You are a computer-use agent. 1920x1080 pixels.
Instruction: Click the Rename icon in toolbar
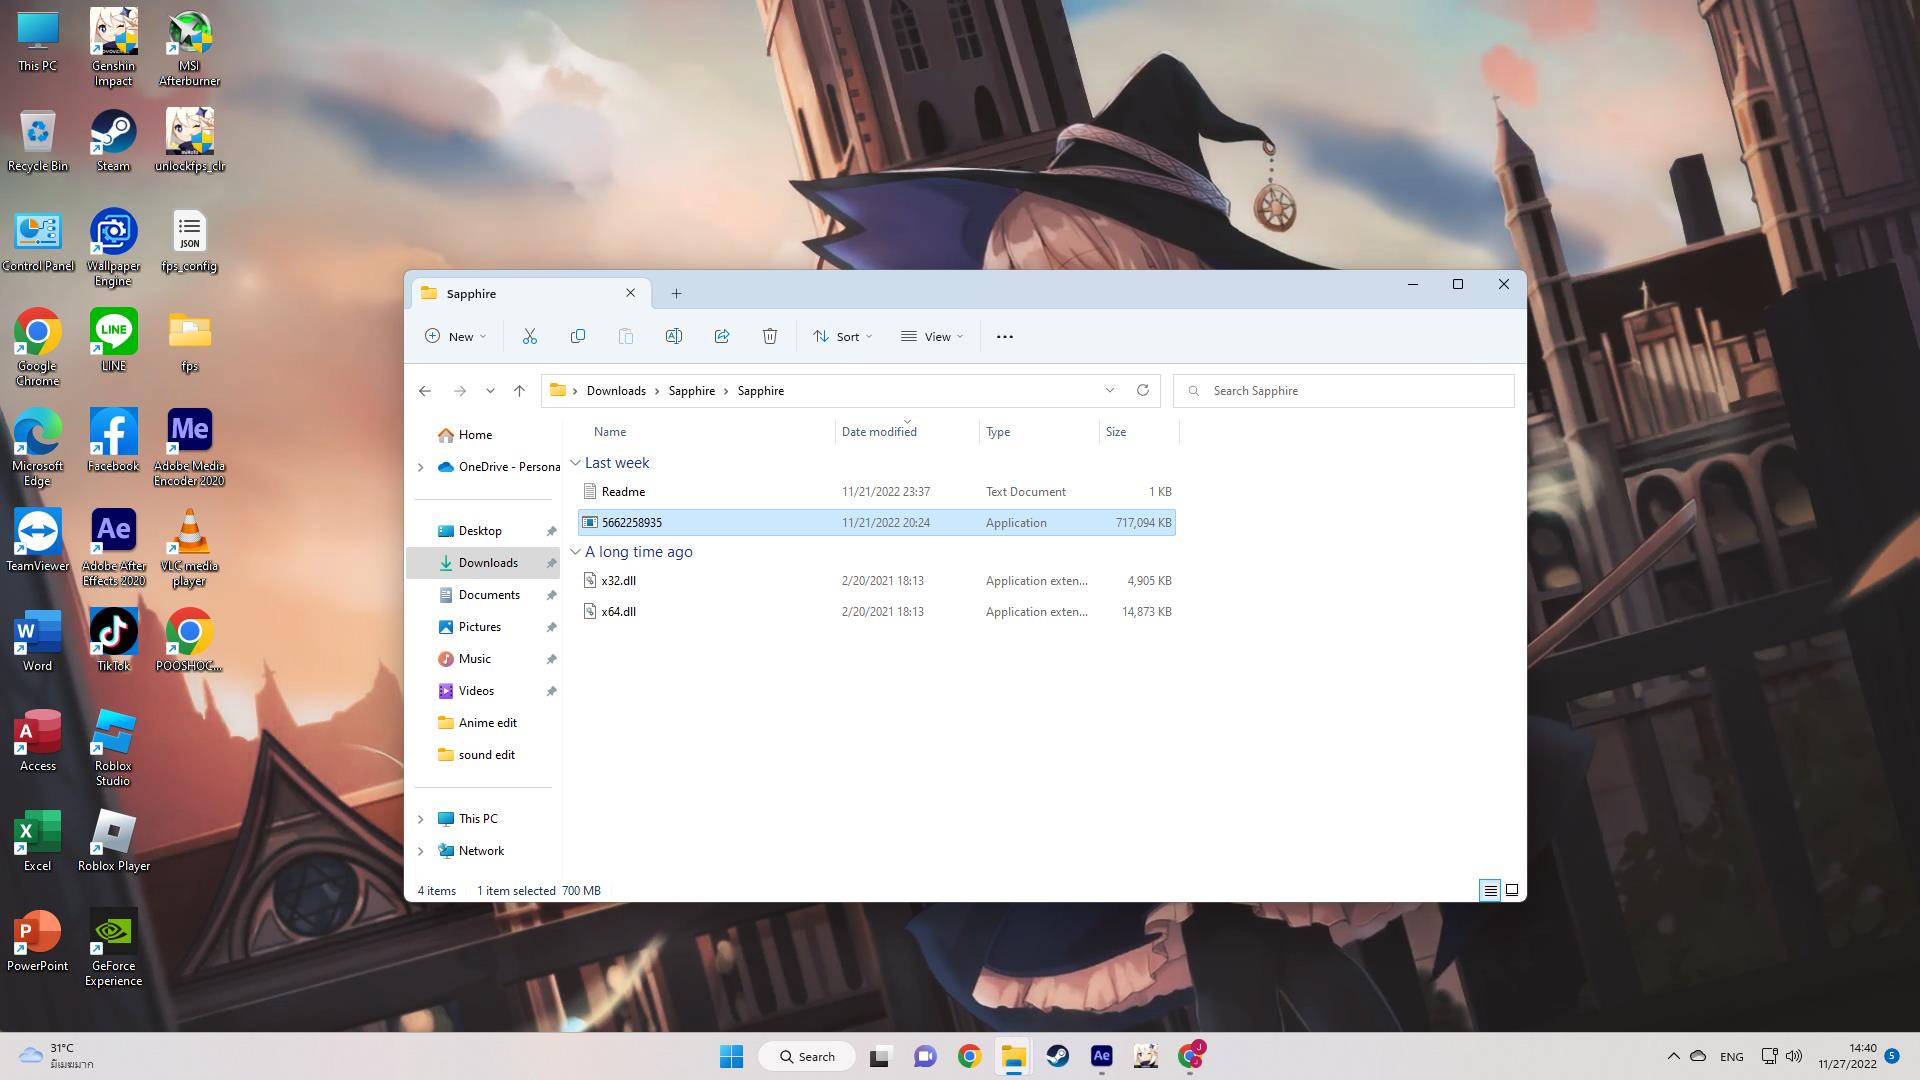(x=674, y=337)
